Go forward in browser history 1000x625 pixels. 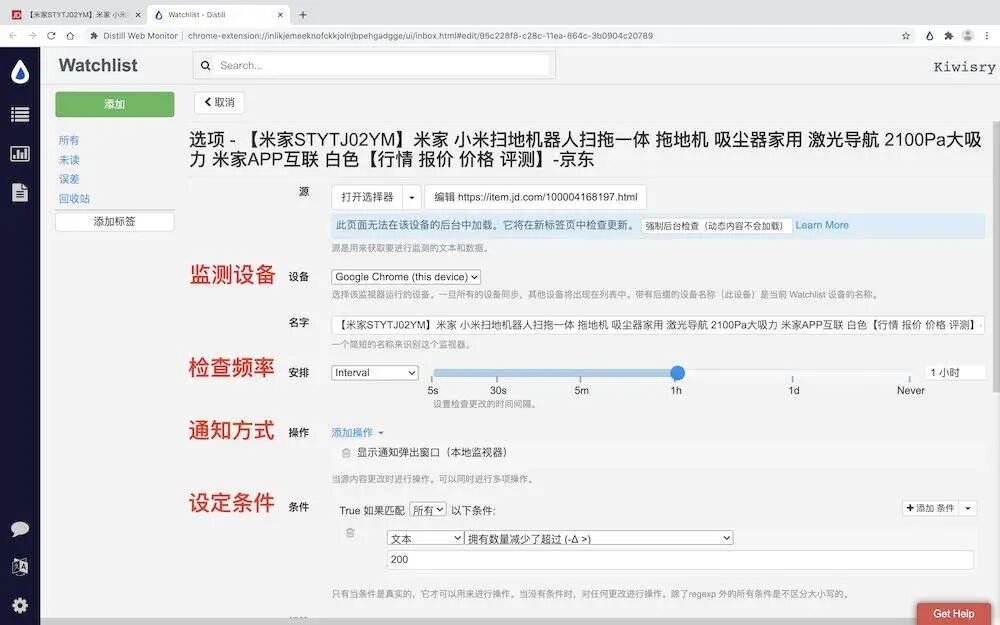coord(32,36)
